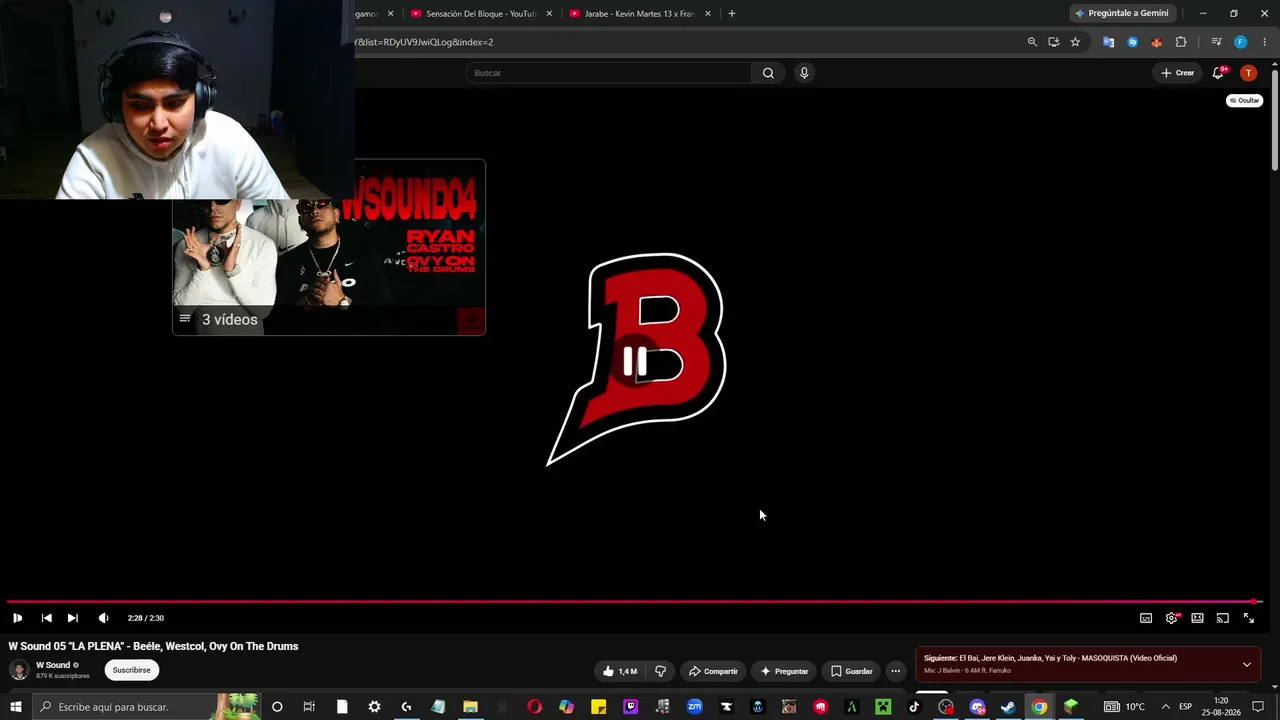Click the page vertical scrollbar

[x=1275, y=120]
